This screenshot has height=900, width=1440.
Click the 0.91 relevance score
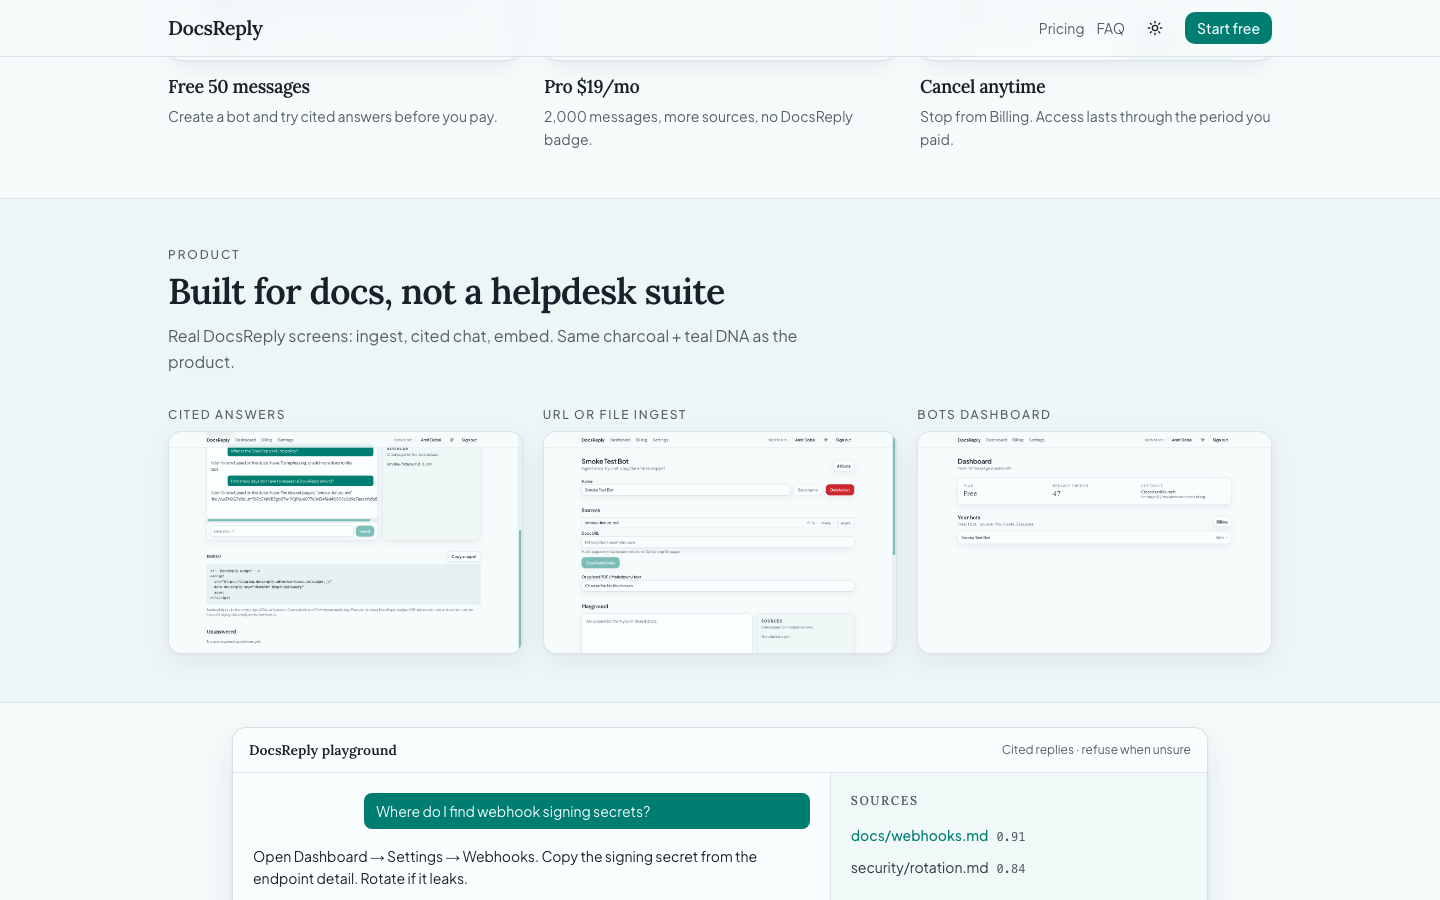coord(1011,837)
